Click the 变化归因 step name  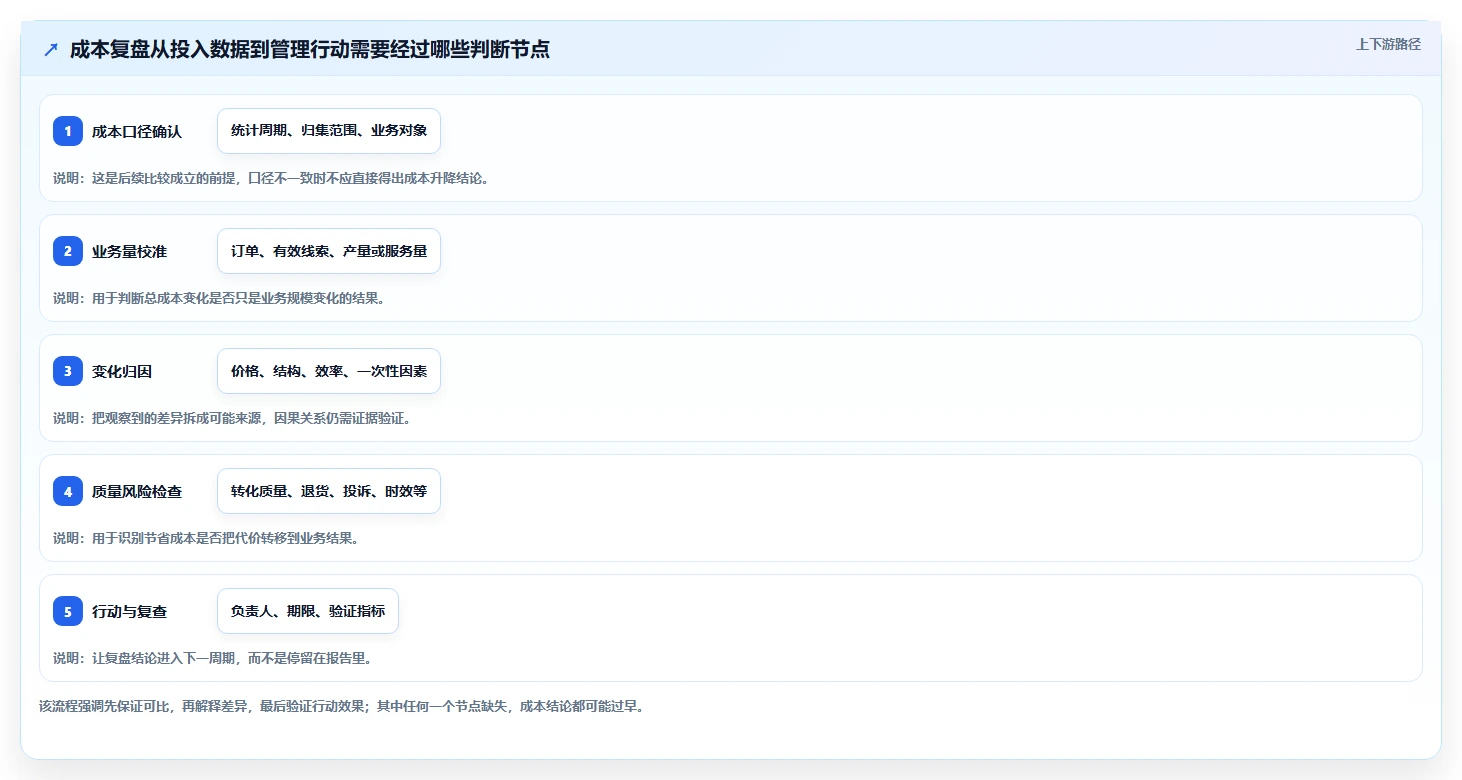coord(122,371)
